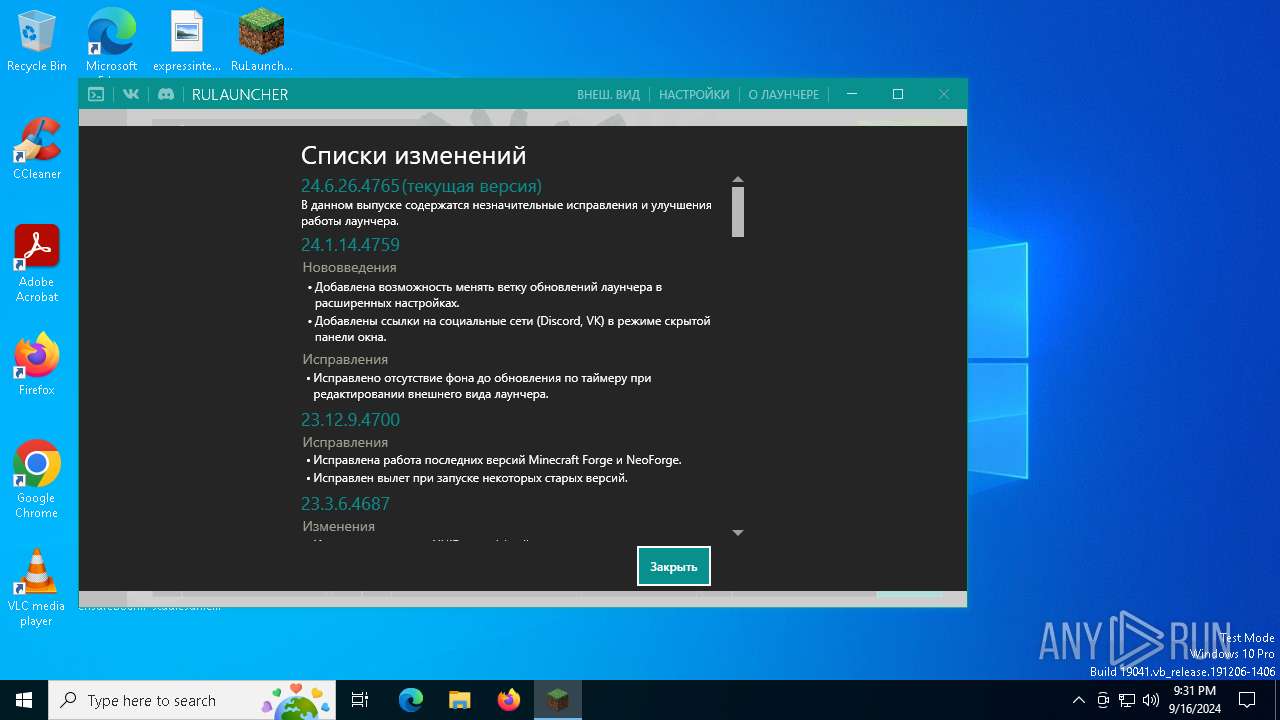Click the Изменения subheading

339,527
